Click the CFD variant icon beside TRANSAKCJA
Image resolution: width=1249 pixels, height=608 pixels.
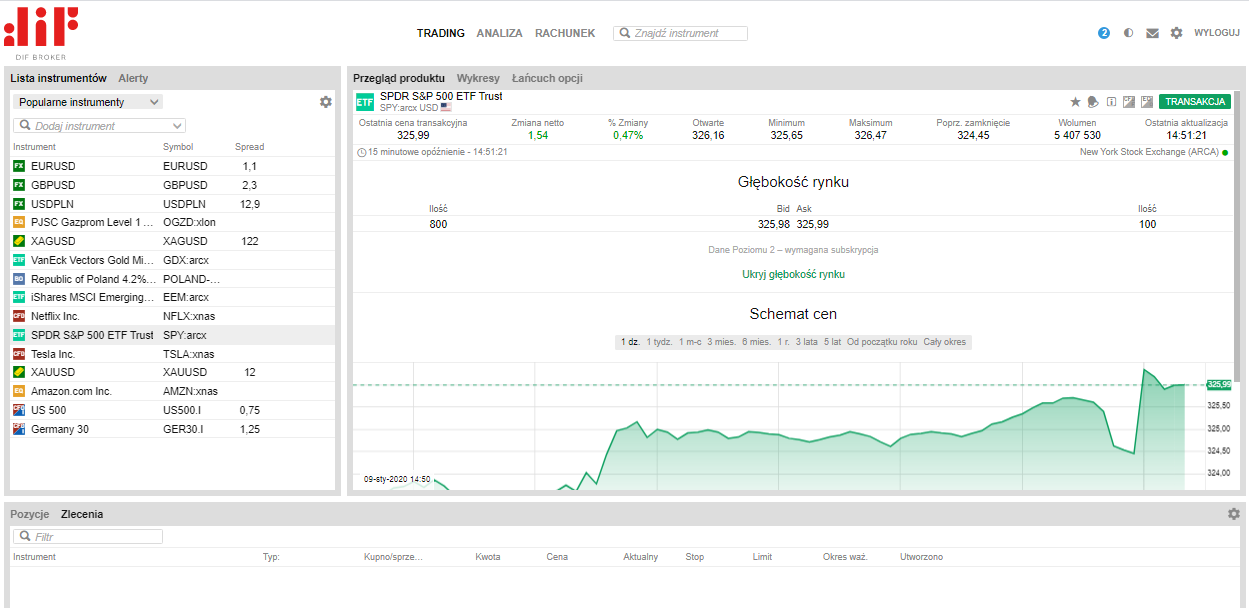tap(1129, 102)
